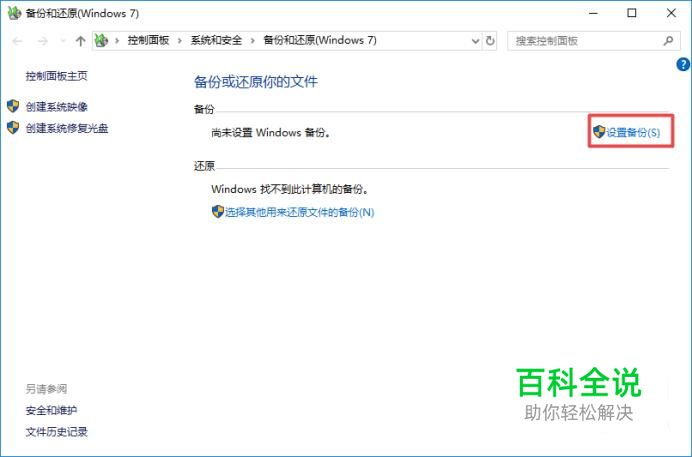Minimize the 备份和还原 window
Screen dimensions: 692x457
593,13
